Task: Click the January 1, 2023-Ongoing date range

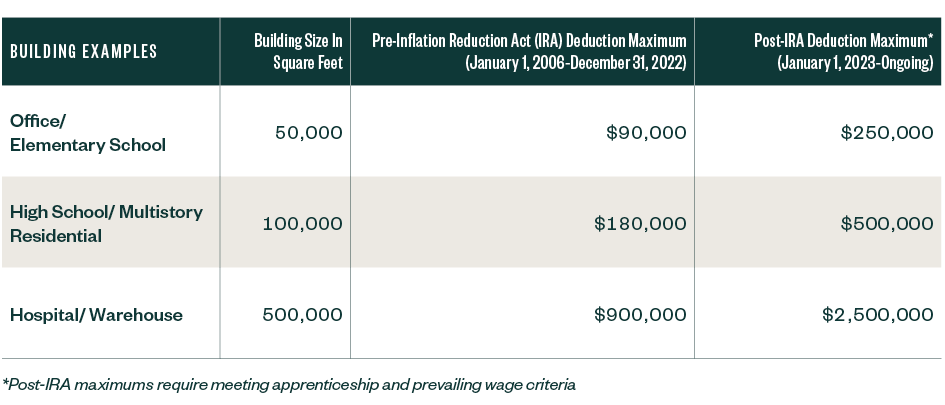Action: tap(856, 63)
